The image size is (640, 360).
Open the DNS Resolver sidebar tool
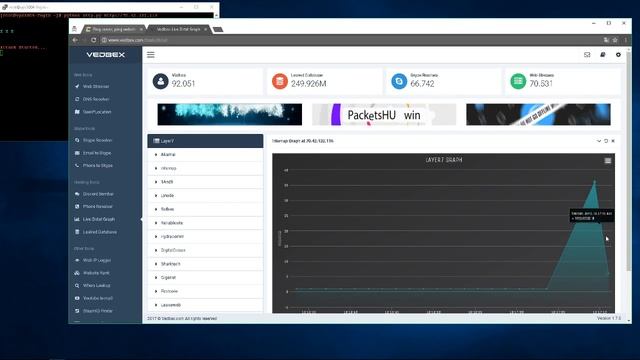[x=96, y=99]
